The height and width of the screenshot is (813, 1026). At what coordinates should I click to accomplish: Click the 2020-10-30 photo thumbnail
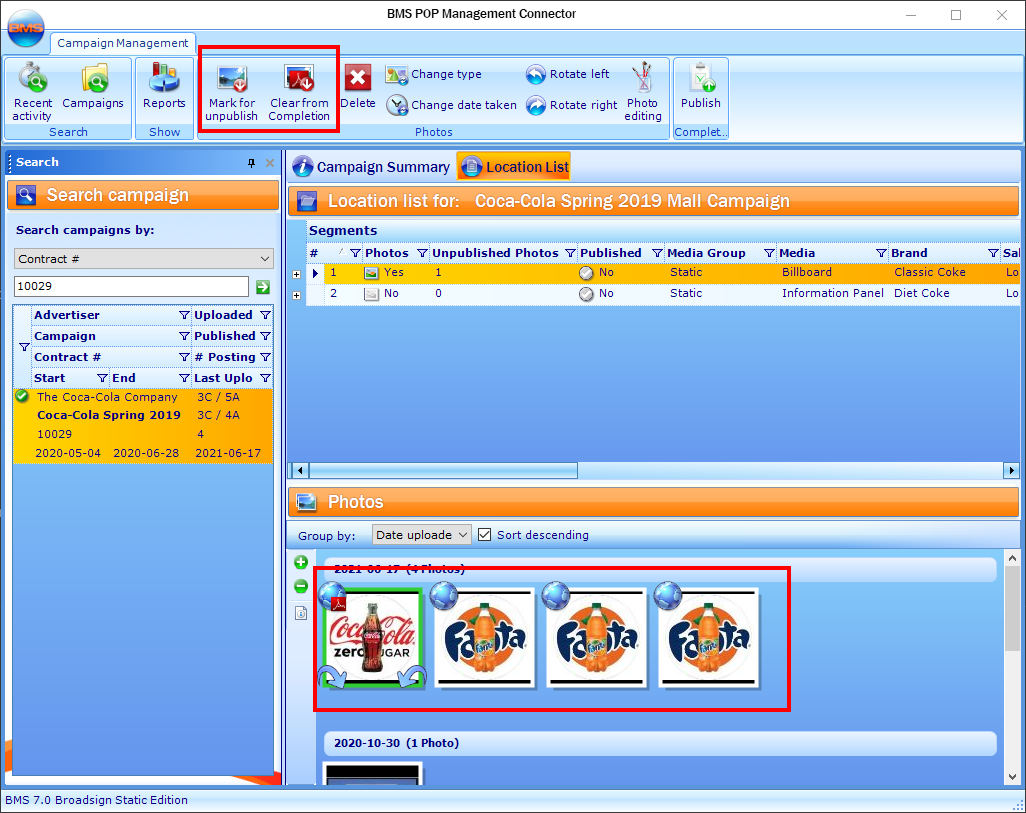[372, 773]
